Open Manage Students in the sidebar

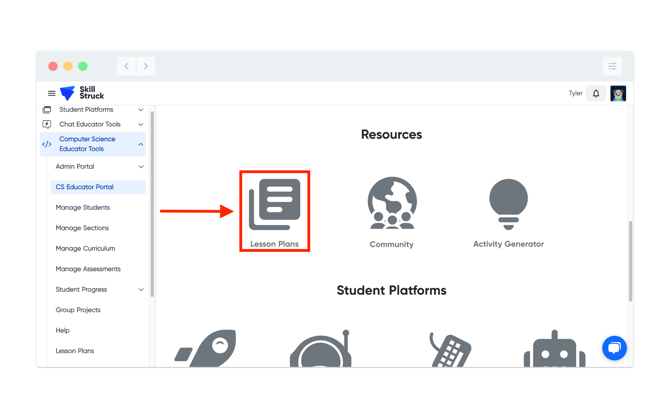83,208
